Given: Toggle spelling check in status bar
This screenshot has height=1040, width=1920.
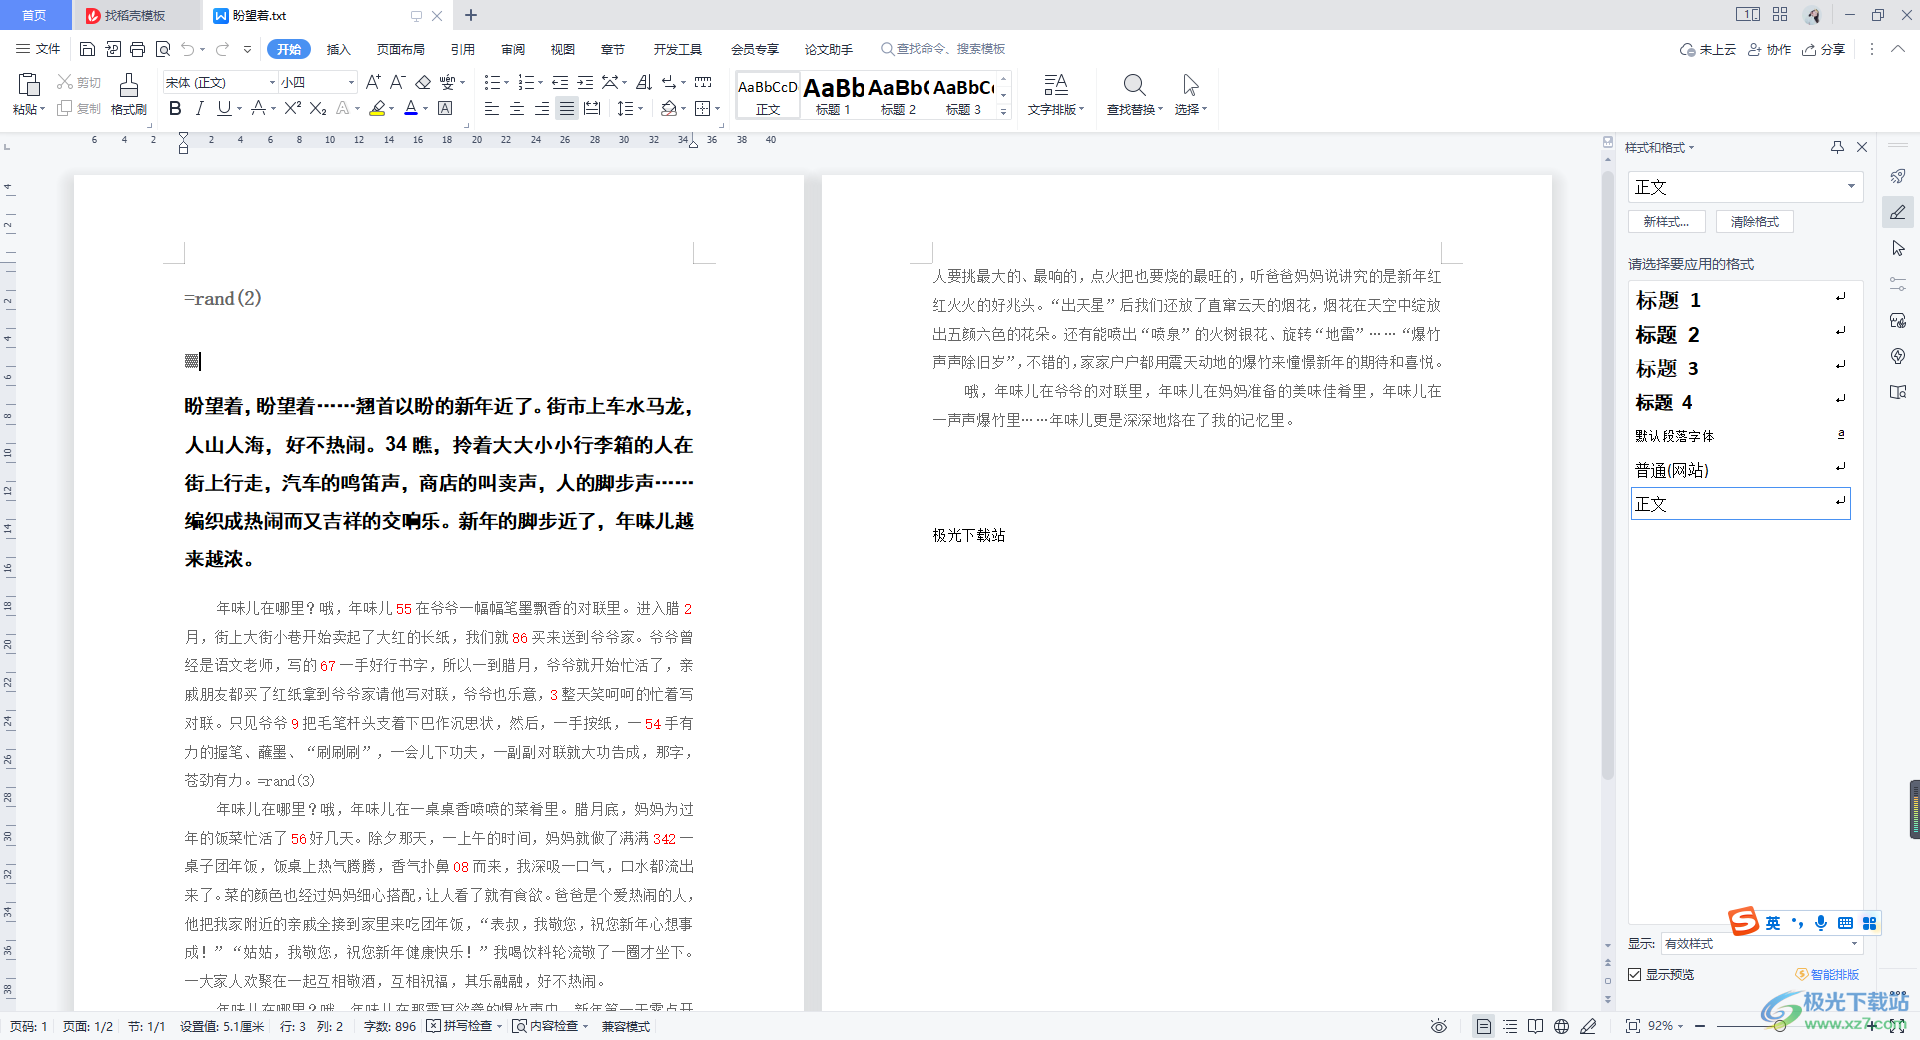Looking at the screenshot, I should (x=463, y=1026).
